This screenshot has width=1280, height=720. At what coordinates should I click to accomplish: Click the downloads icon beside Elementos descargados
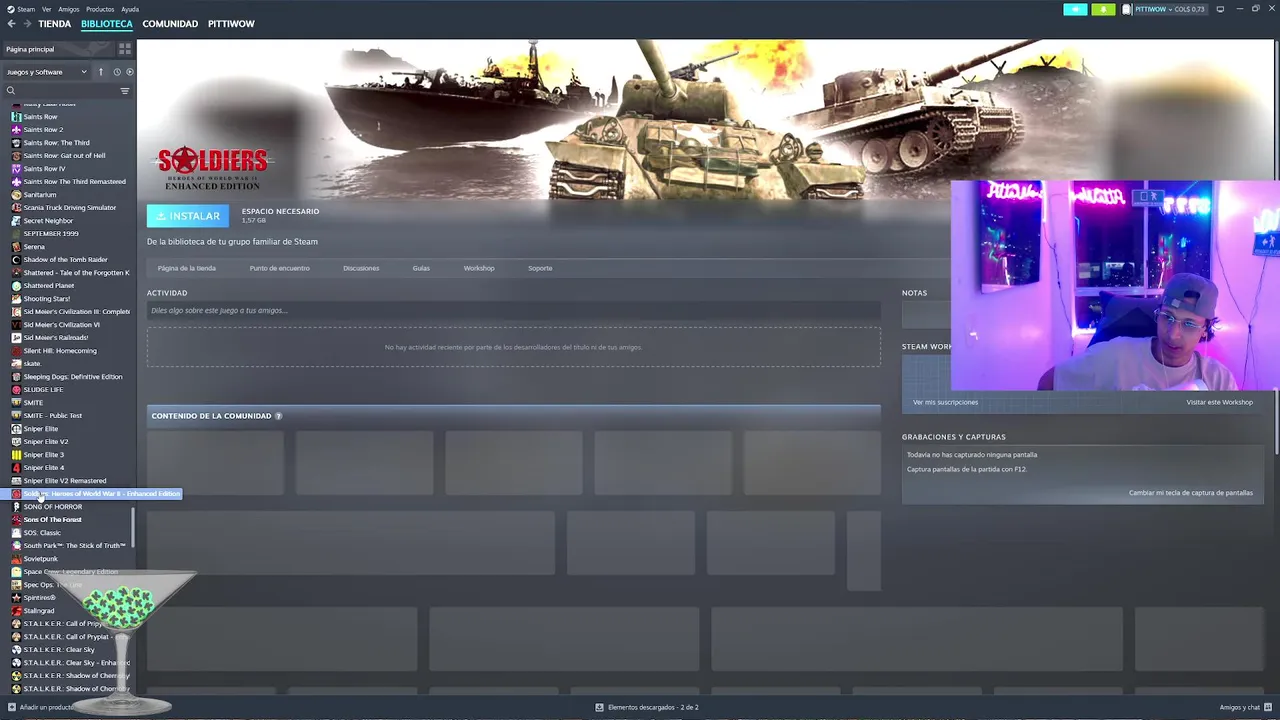pyautogui.click(x=599, y=707)
